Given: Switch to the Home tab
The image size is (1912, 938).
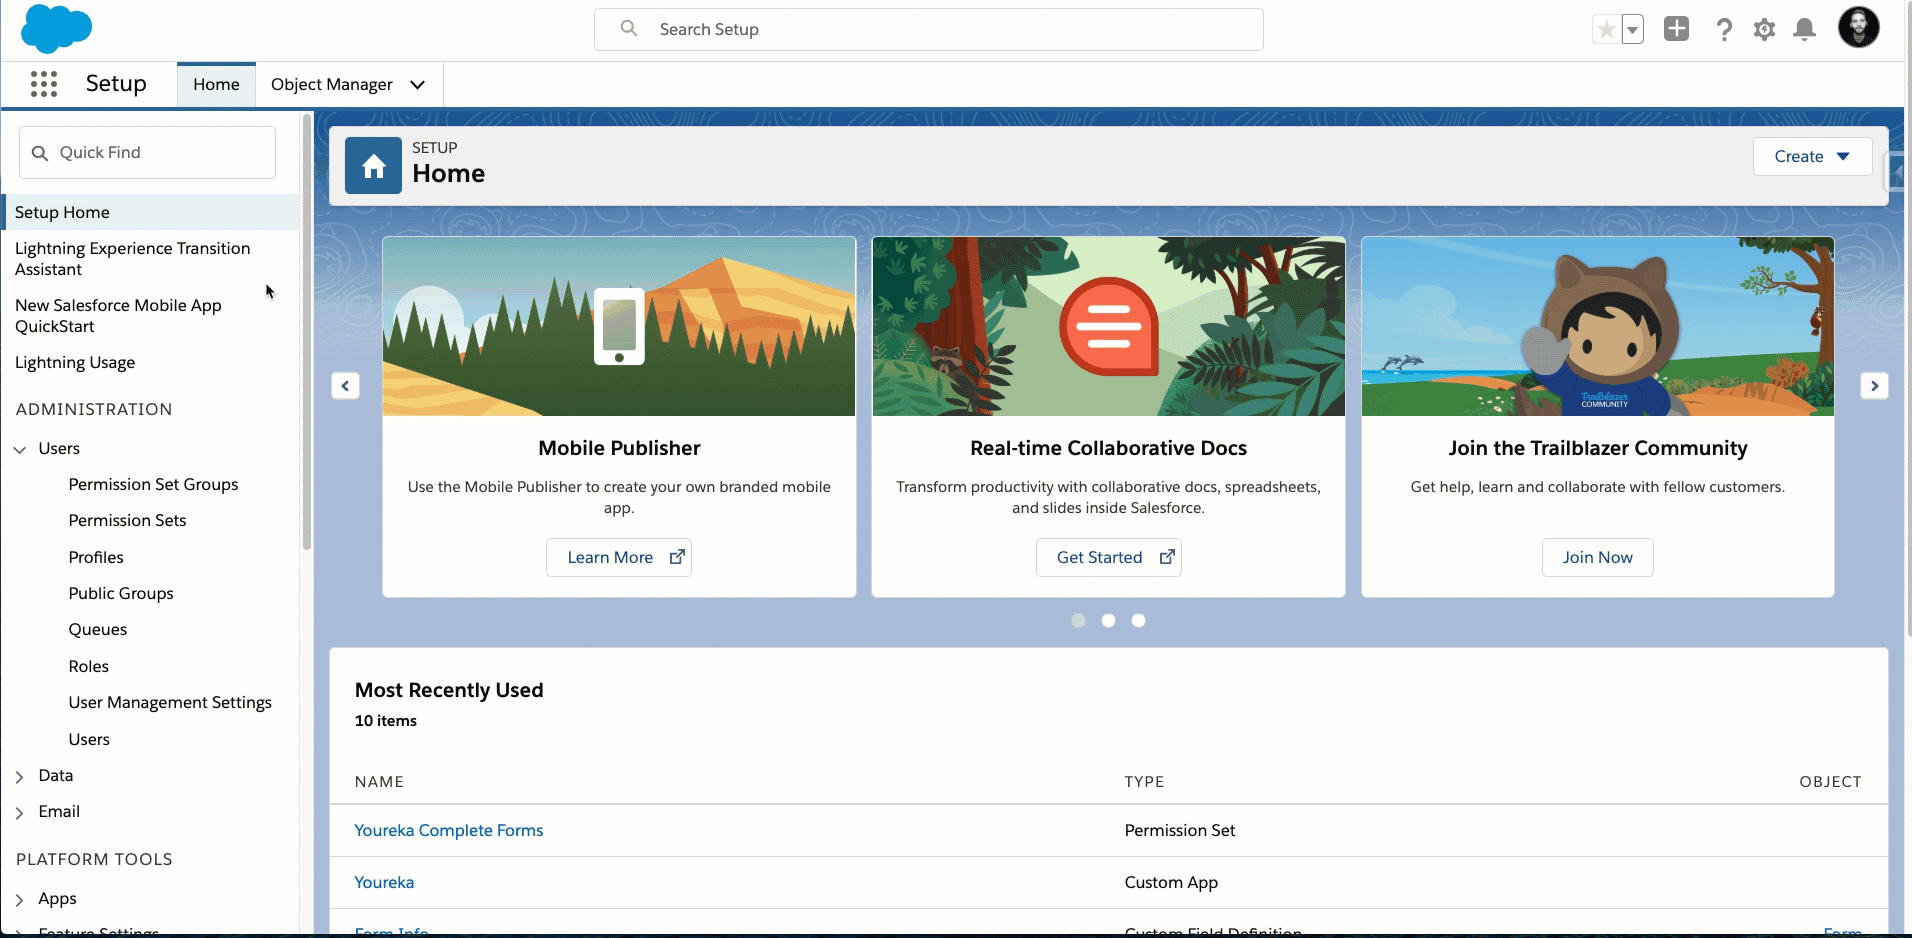Looking at the screenshot, I should (x=216, y=85).
